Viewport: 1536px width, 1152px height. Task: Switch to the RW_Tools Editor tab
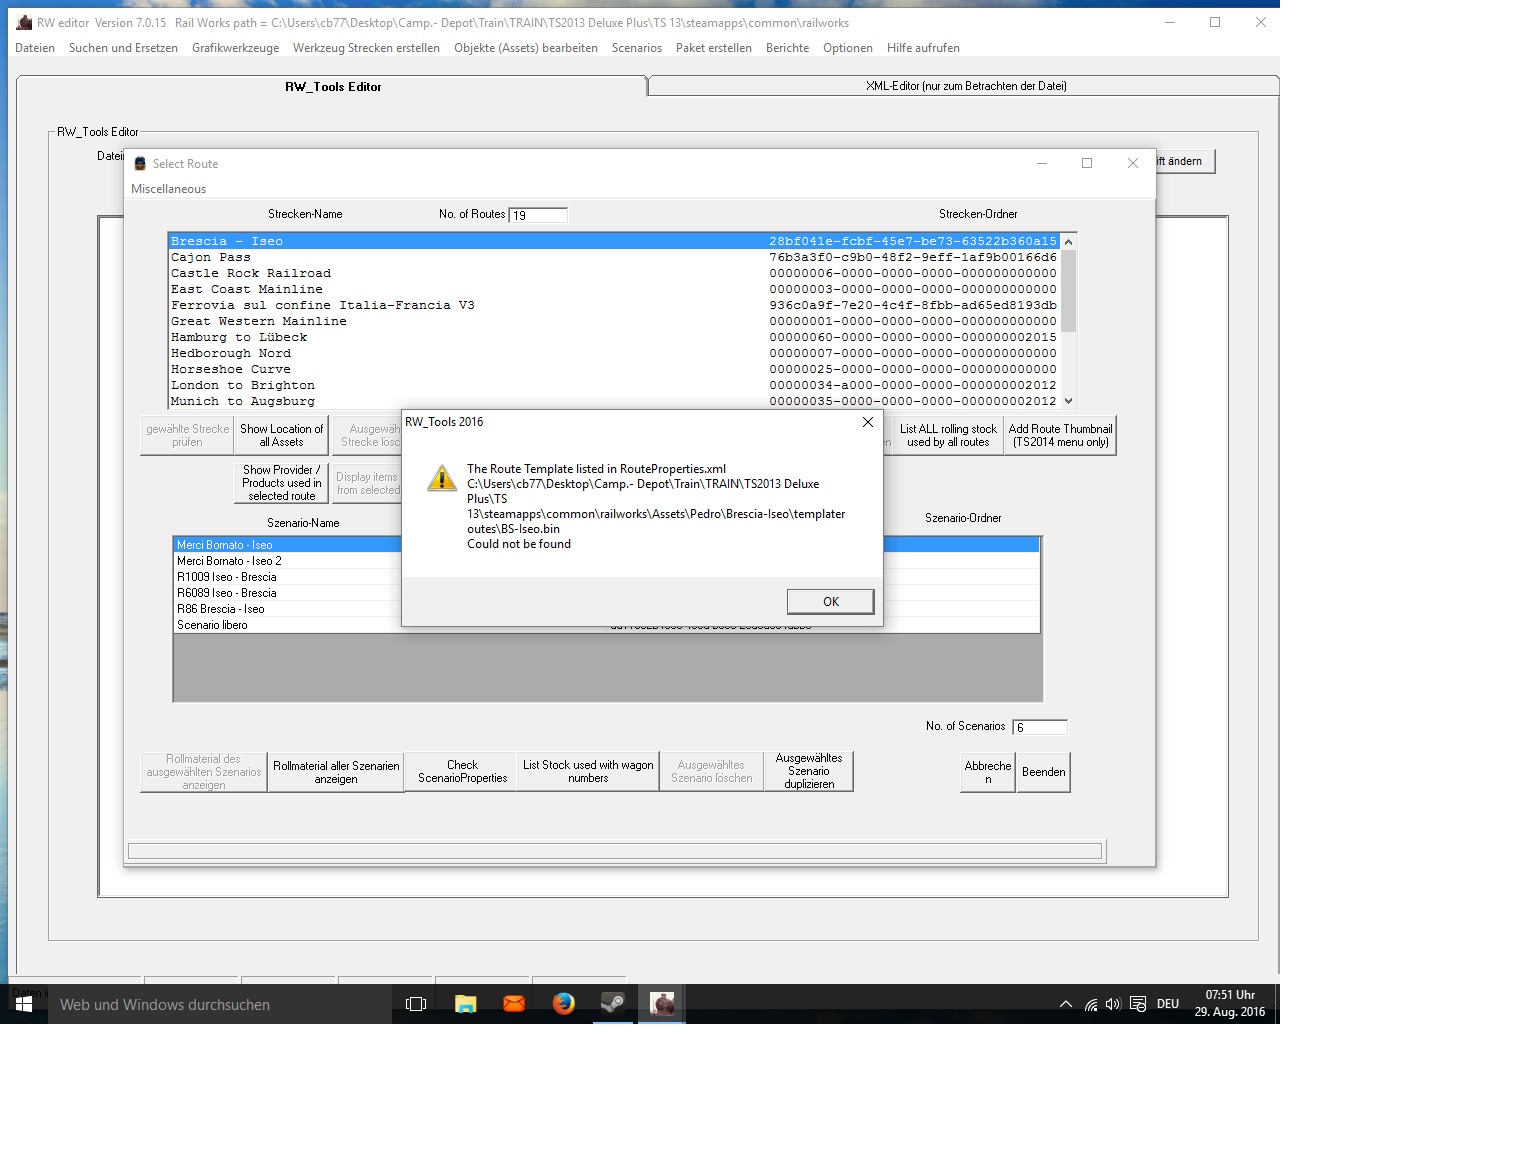(333, 87)
